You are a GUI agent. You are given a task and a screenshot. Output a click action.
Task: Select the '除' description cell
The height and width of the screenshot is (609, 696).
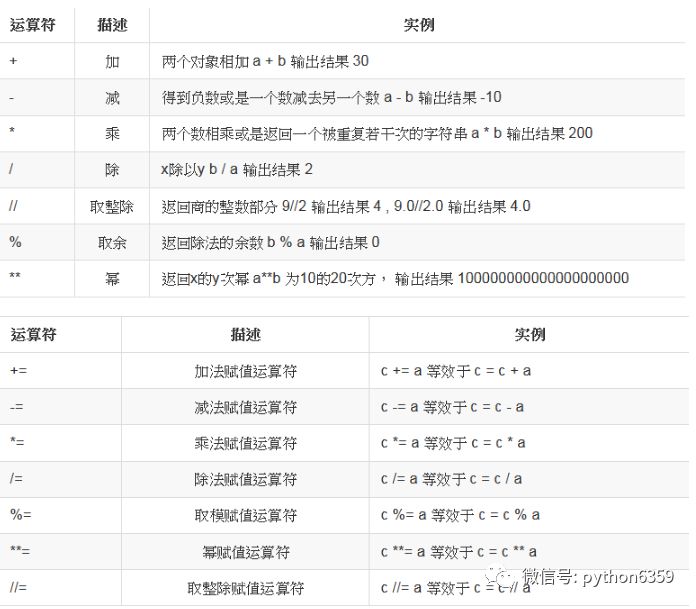point(112,170)
